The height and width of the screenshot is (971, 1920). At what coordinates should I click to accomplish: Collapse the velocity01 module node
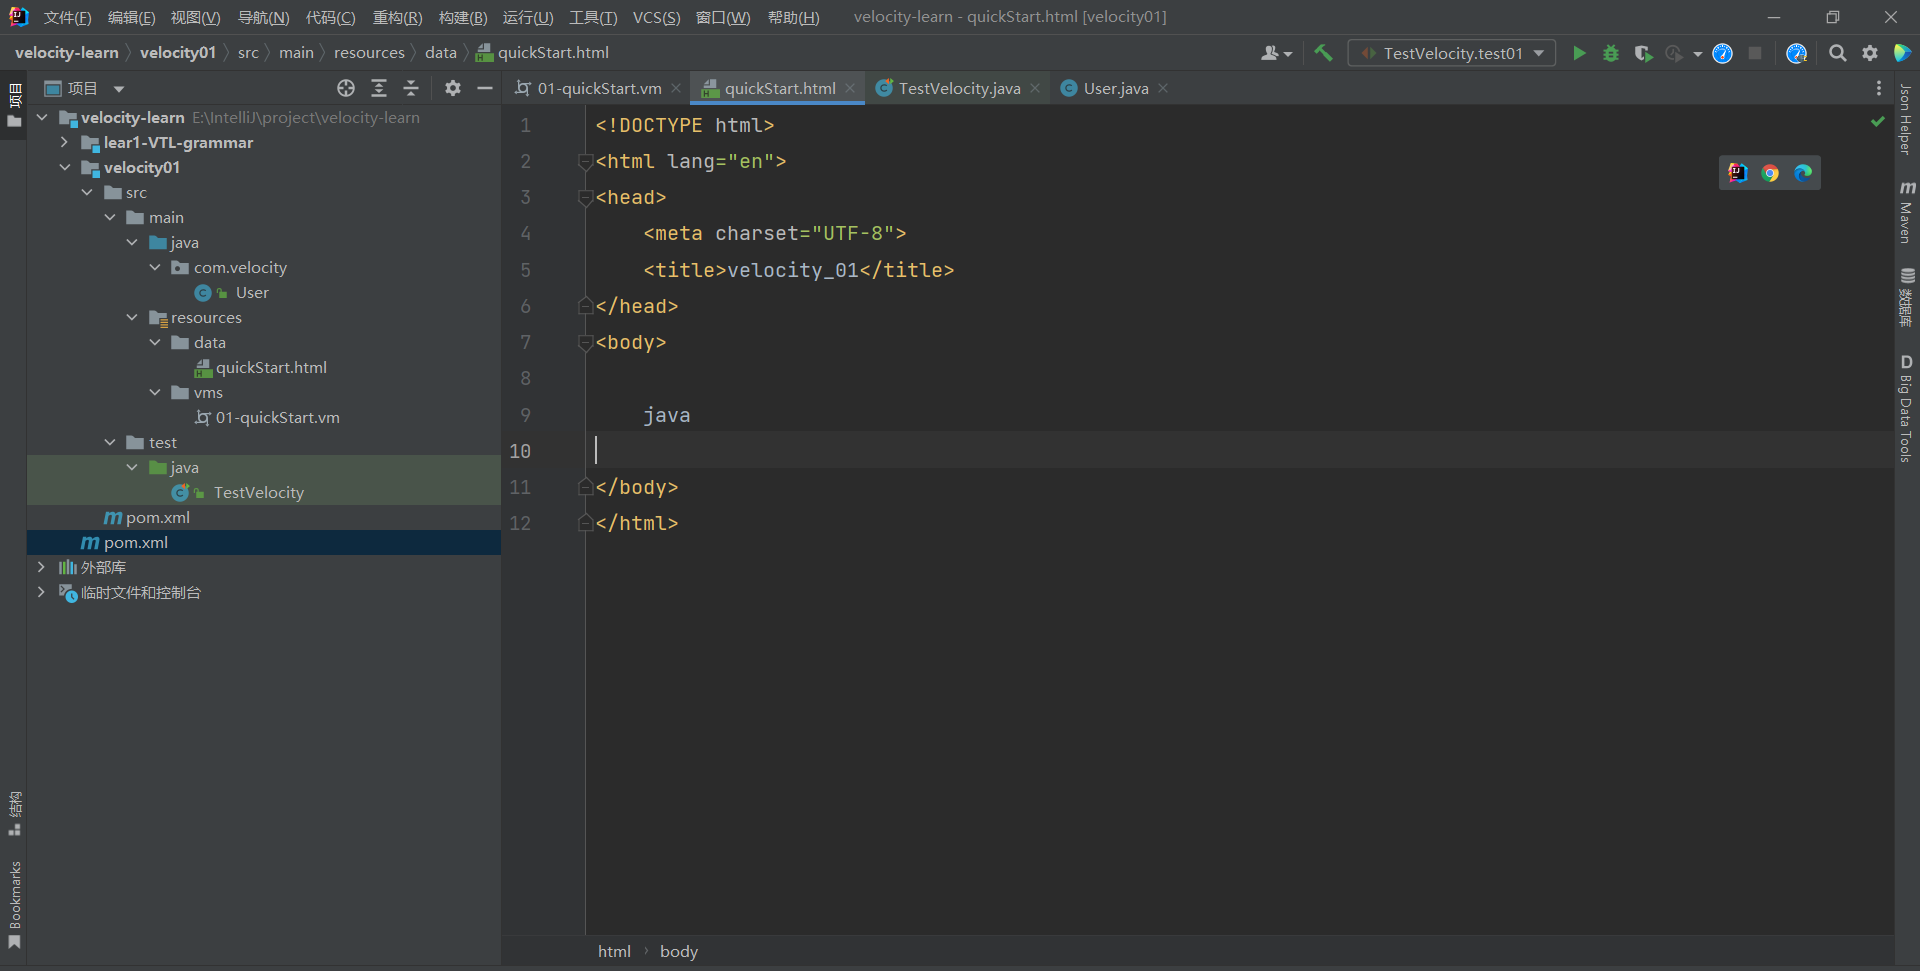[x=64, y=167]
